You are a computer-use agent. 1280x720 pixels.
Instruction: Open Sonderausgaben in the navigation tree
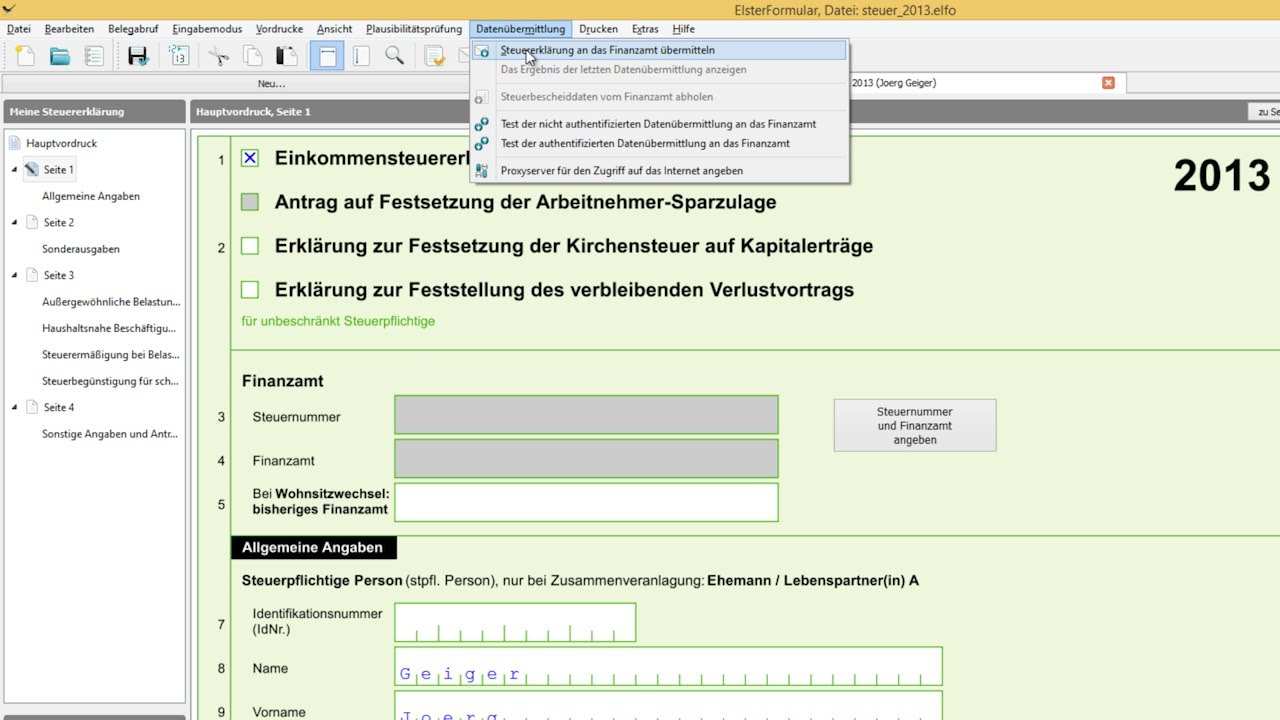pyautogui.click(x=81, y=249)
